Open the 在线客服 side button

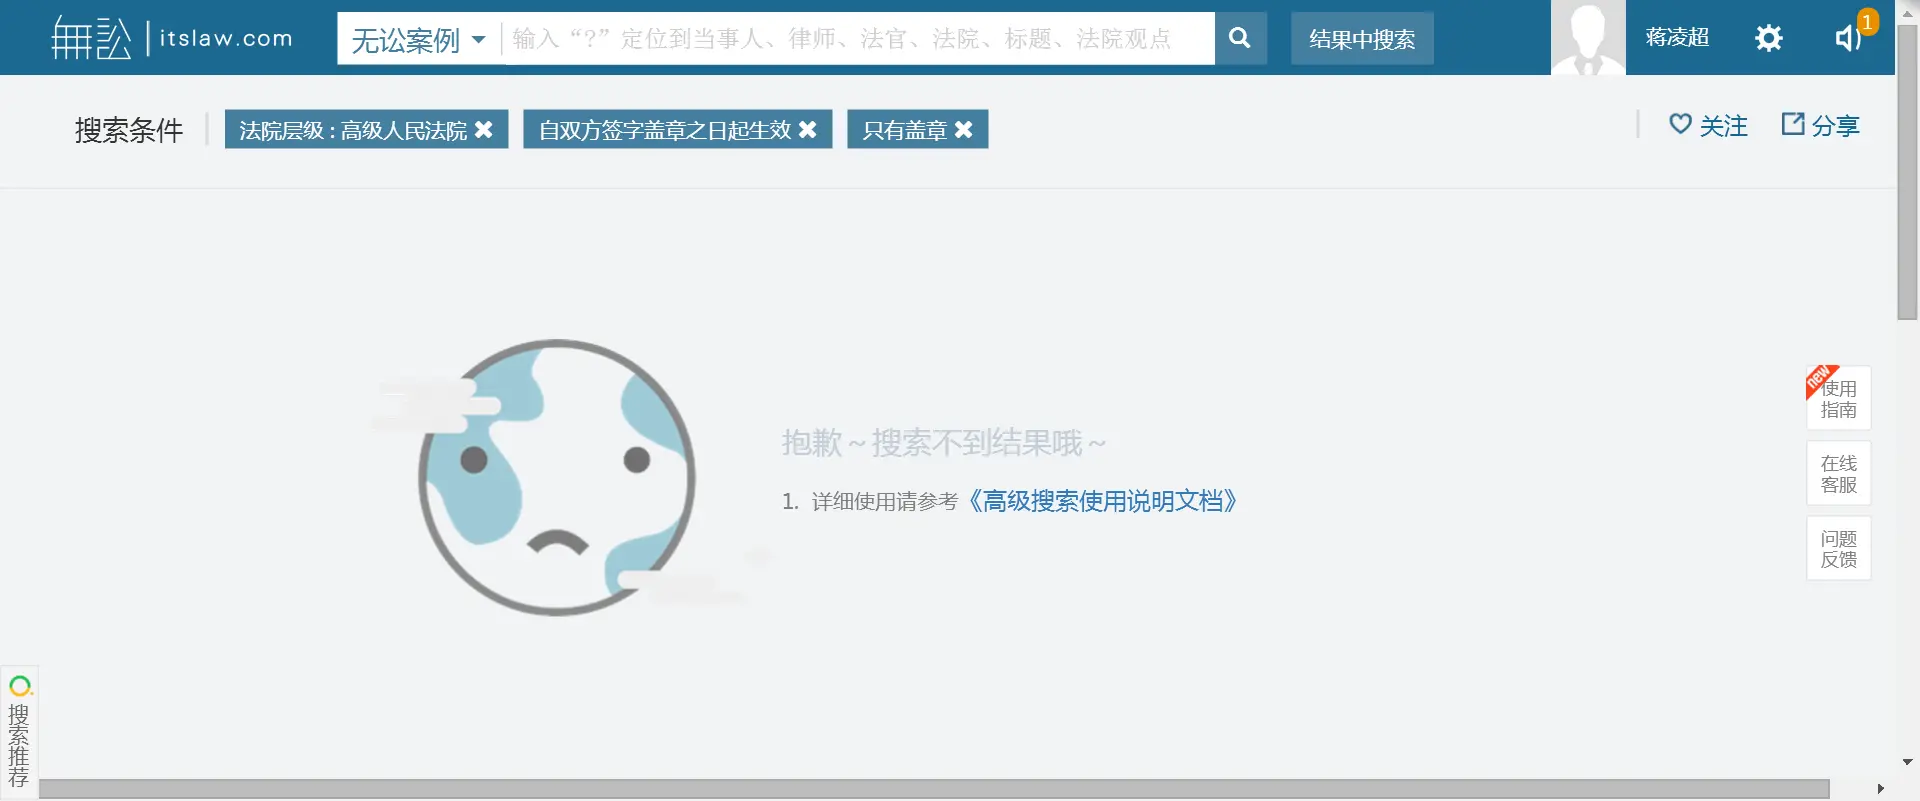pos(1838,474)
